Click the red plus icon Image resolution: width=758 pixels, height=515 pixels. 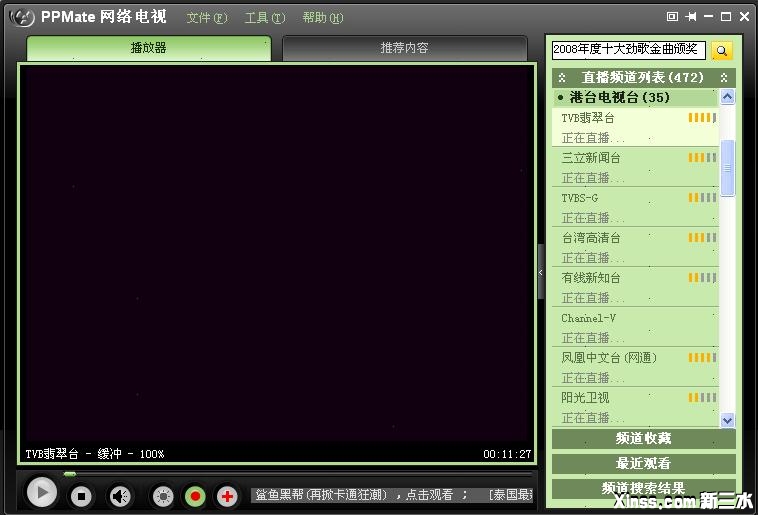[227, 496]
